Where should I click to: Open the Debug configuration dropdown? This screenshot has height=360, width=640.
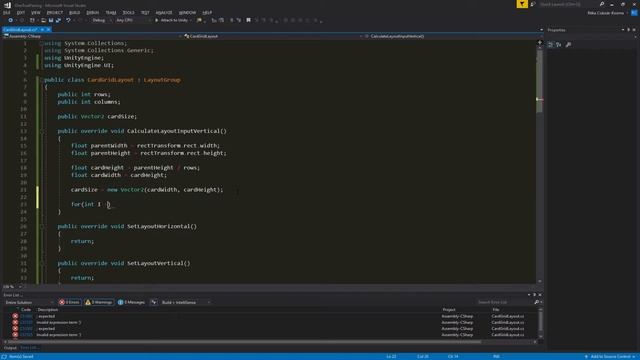click(102, 20)
